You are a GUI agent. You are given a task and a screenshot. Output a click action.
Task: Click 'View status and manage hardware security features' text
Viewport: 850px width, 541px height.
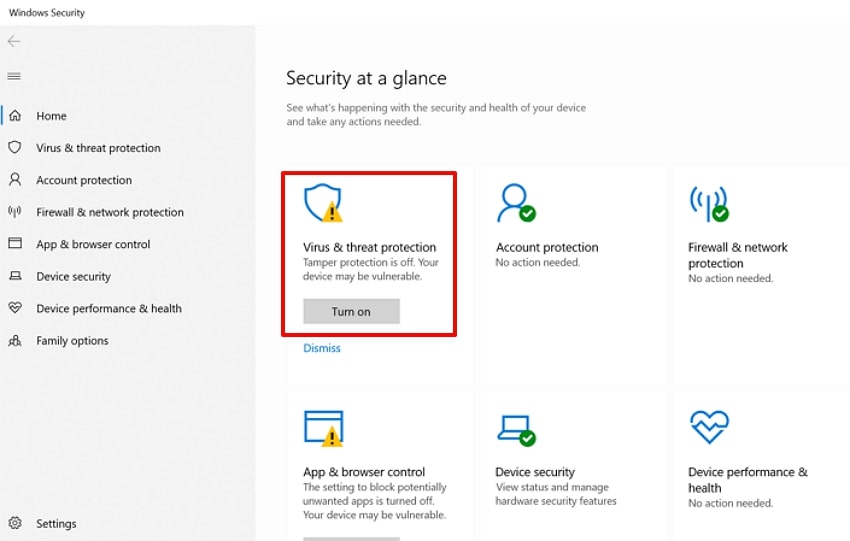[556, 494]
